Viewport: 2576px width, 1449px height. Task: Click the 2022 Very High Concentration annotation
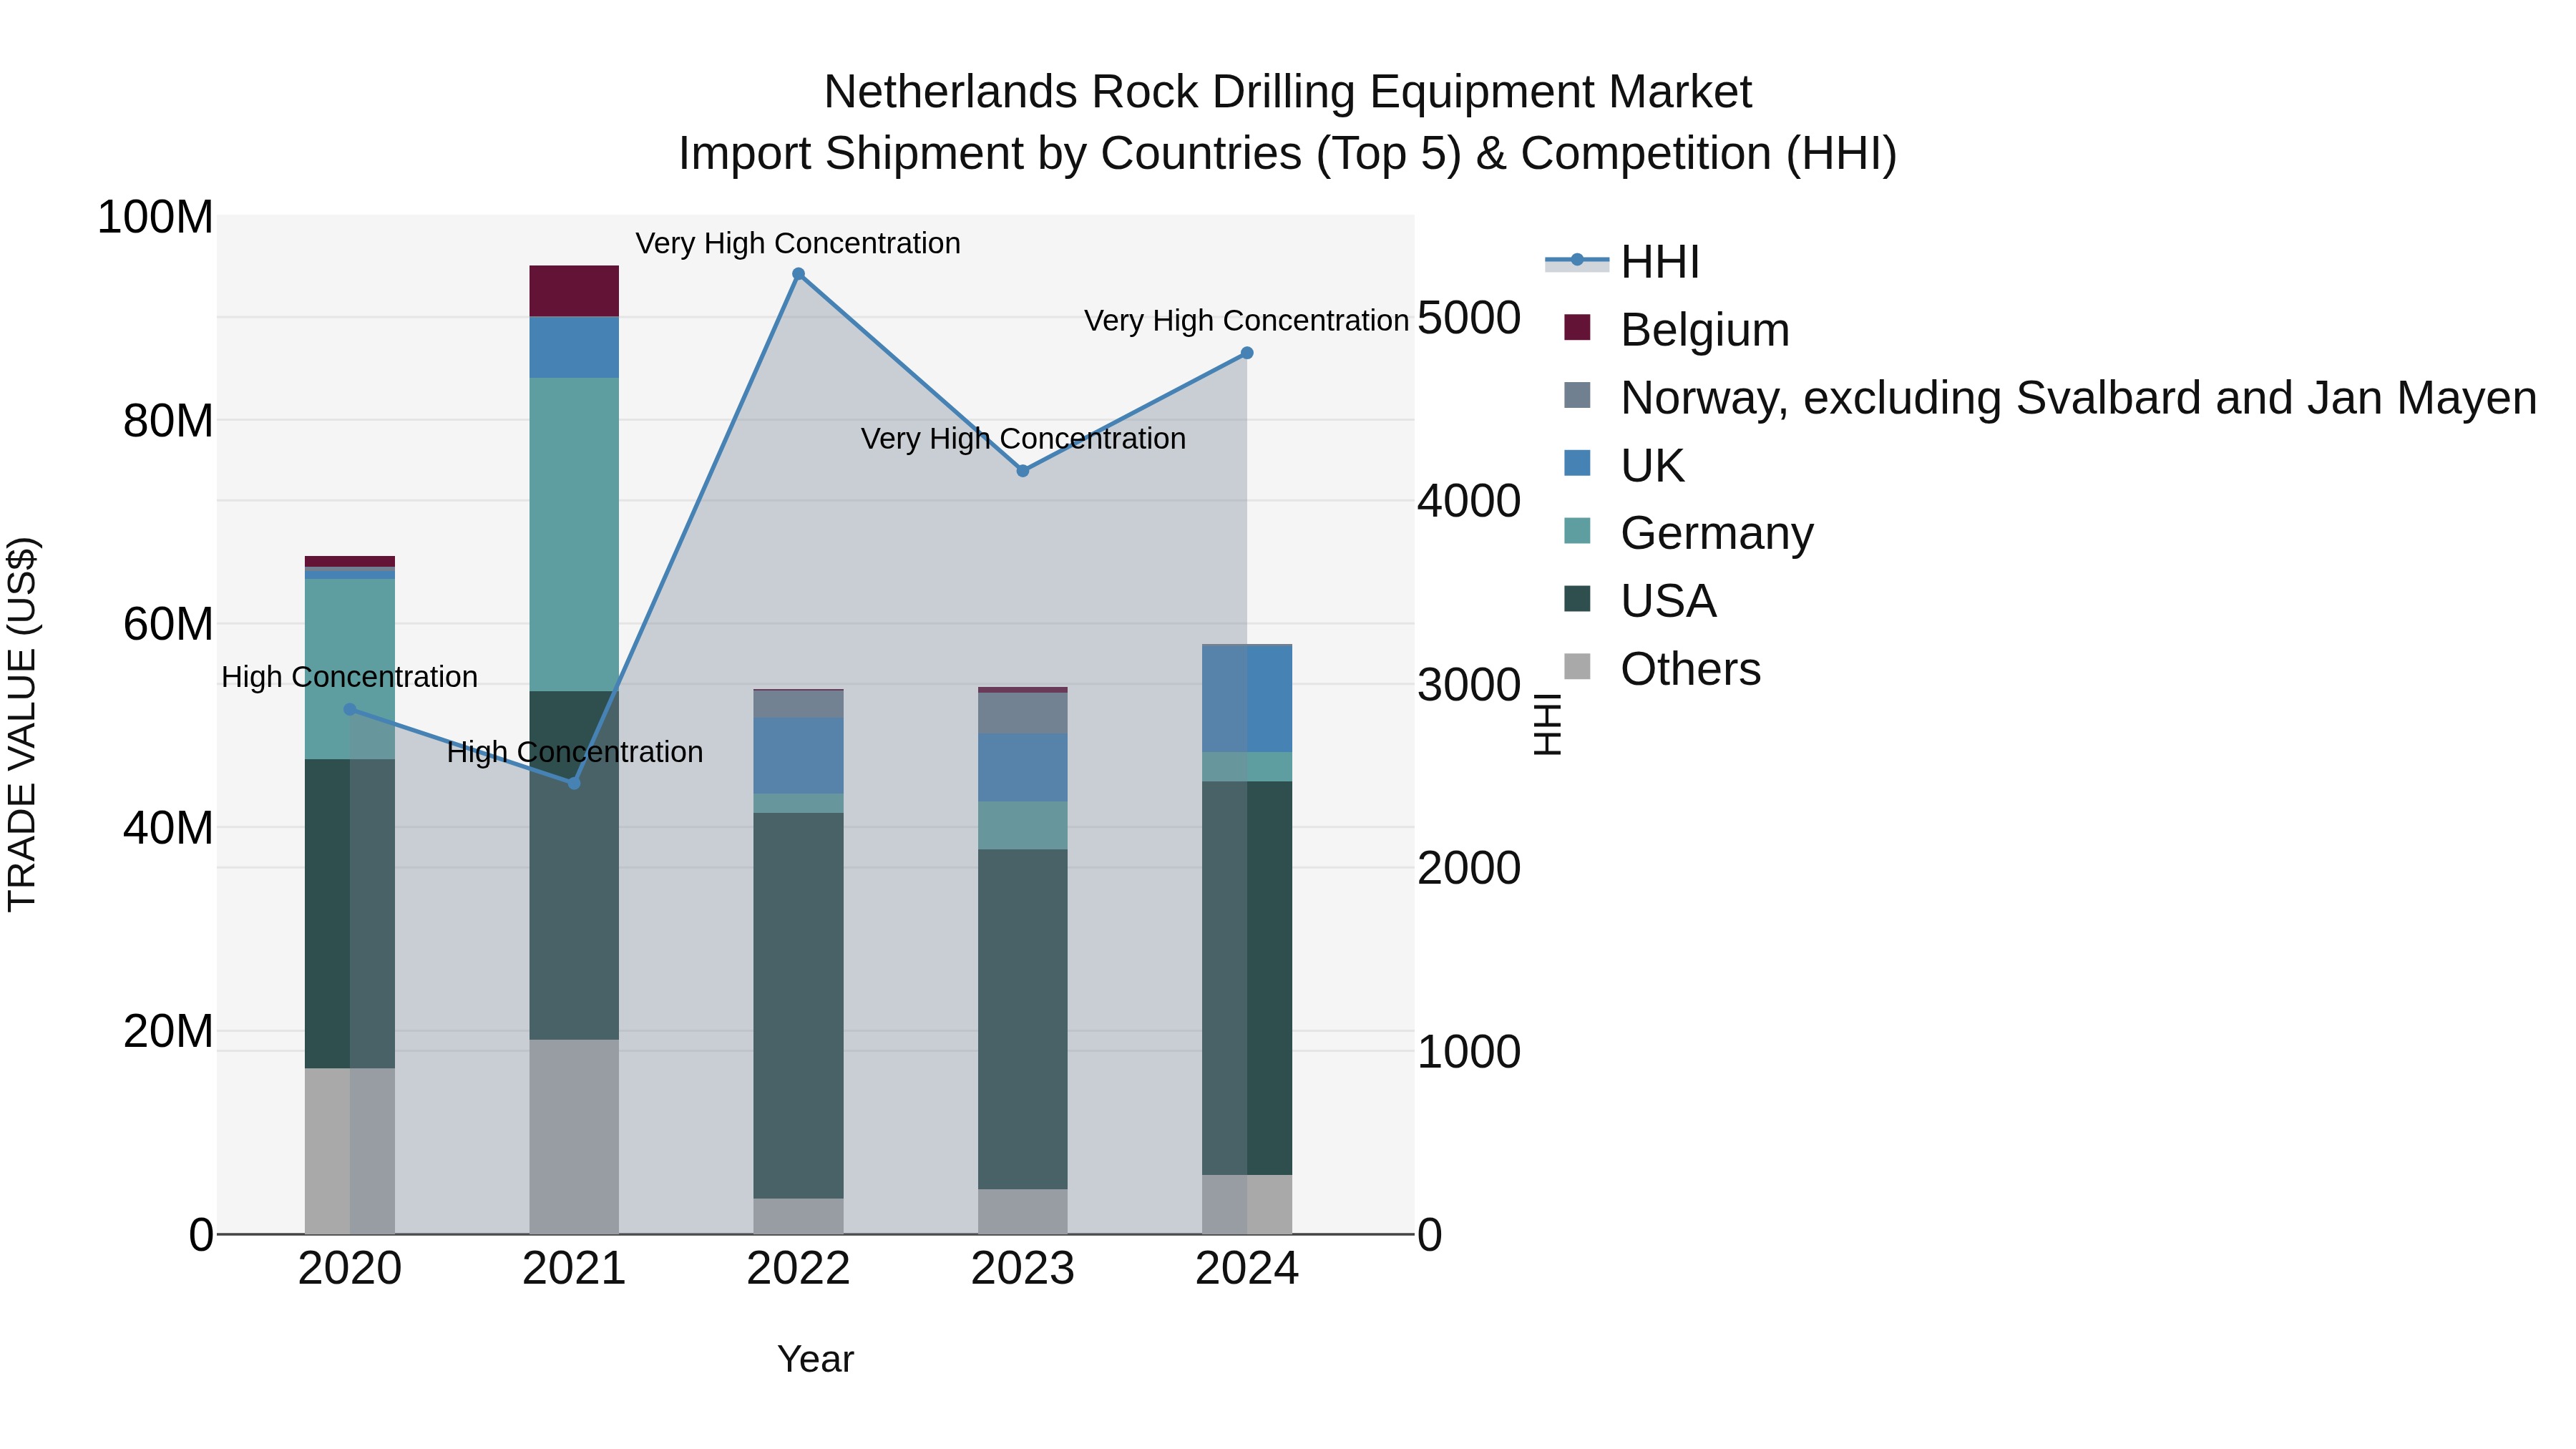click(798, 243)
